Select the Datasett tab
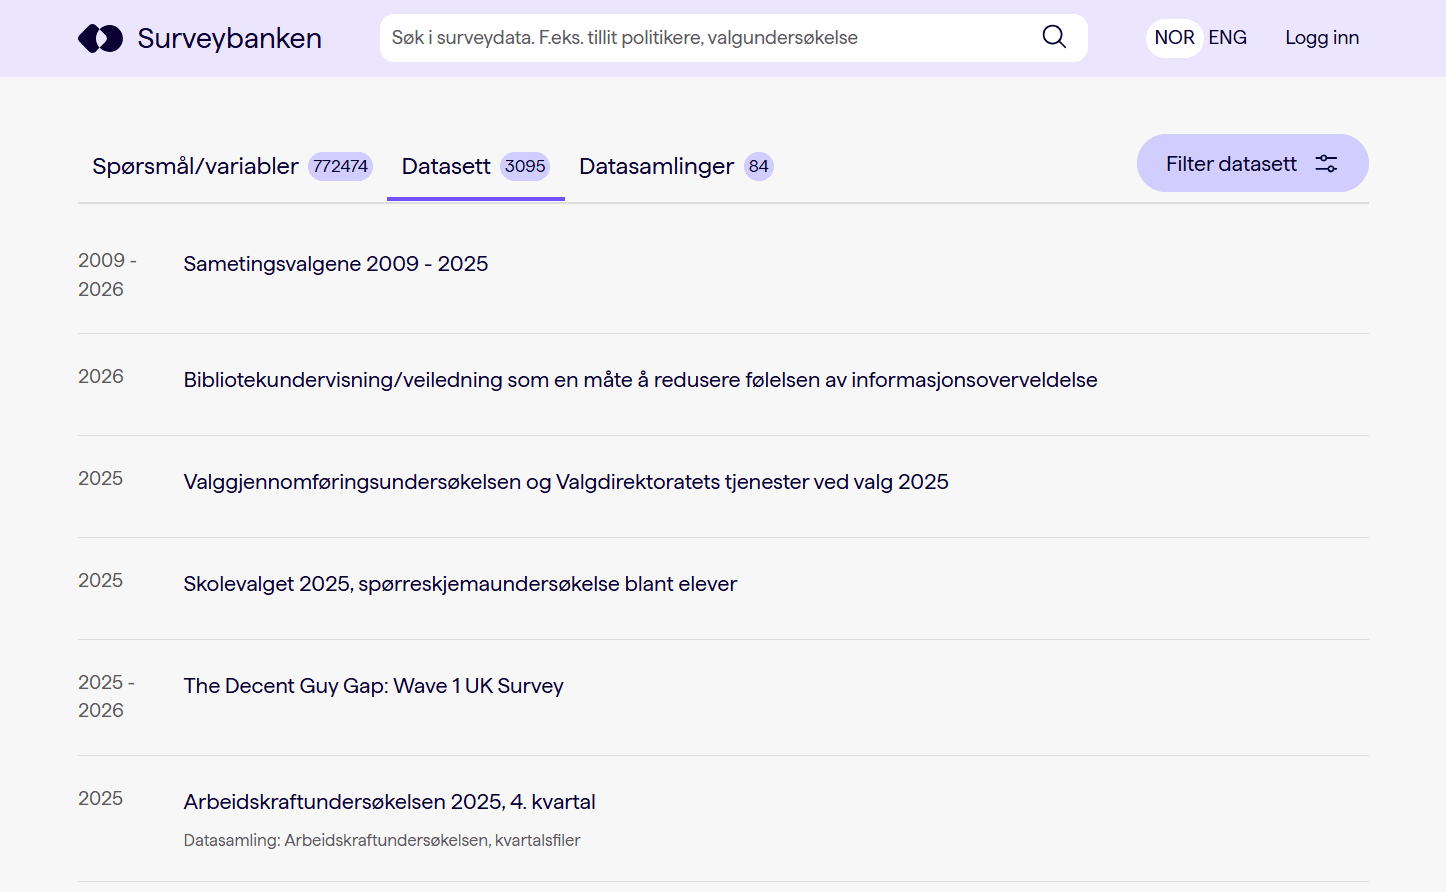This screenshot has height=892, width=1446. tap(476, 166)
